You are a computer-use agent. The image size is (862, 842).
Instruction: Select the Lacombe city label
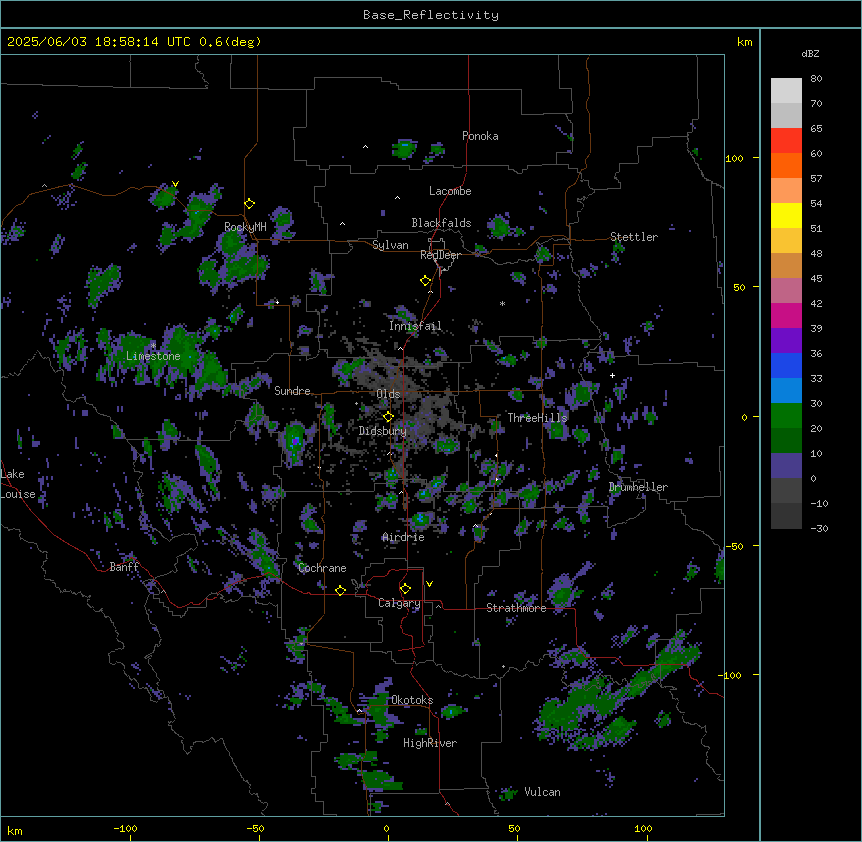pos(450,191)
